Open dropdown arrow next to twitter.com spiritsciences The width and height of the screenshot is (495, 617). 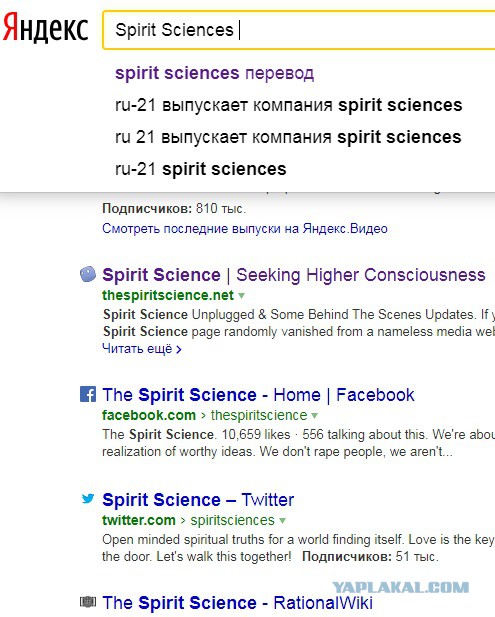tap(282, 521)
